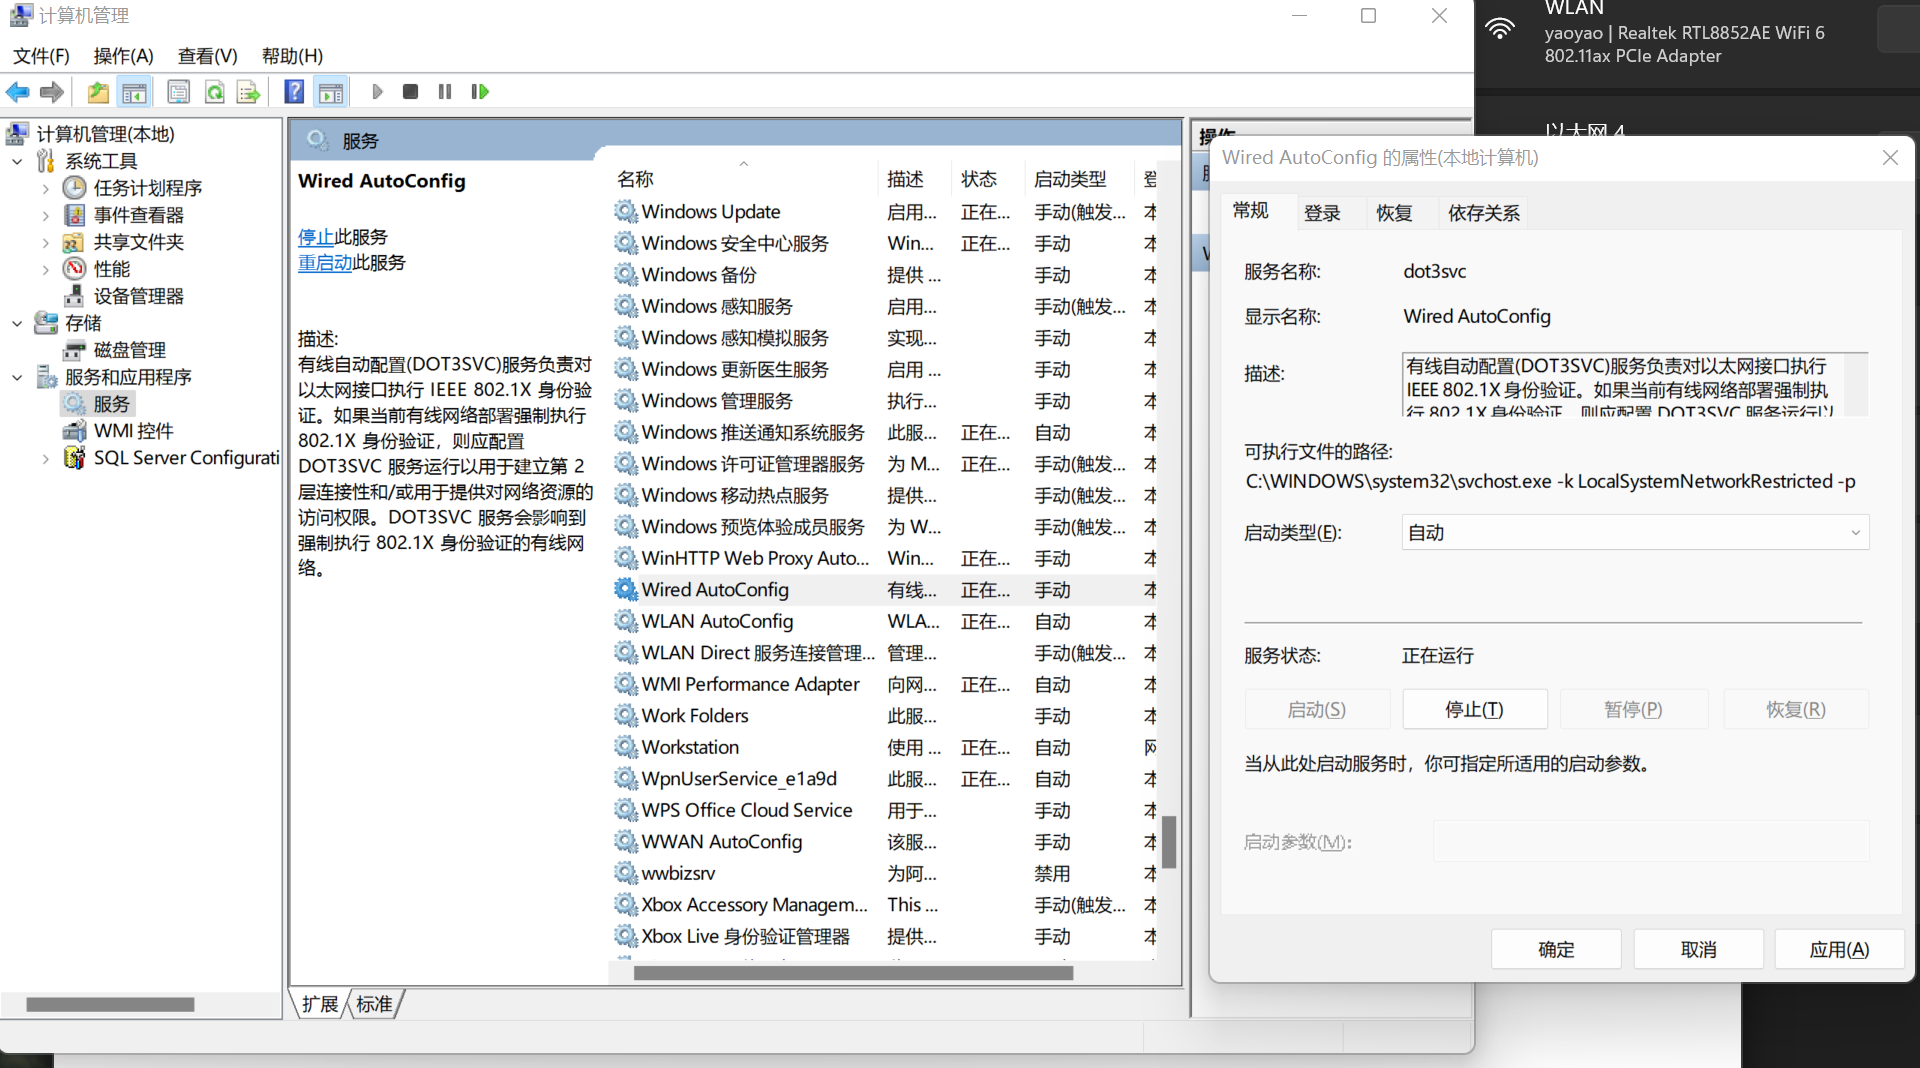Image resolution: width=1920 pixels, height=1068 pixels.
Task: Expand SQL Server Configuration in sidebar
Action: (45, 457)
